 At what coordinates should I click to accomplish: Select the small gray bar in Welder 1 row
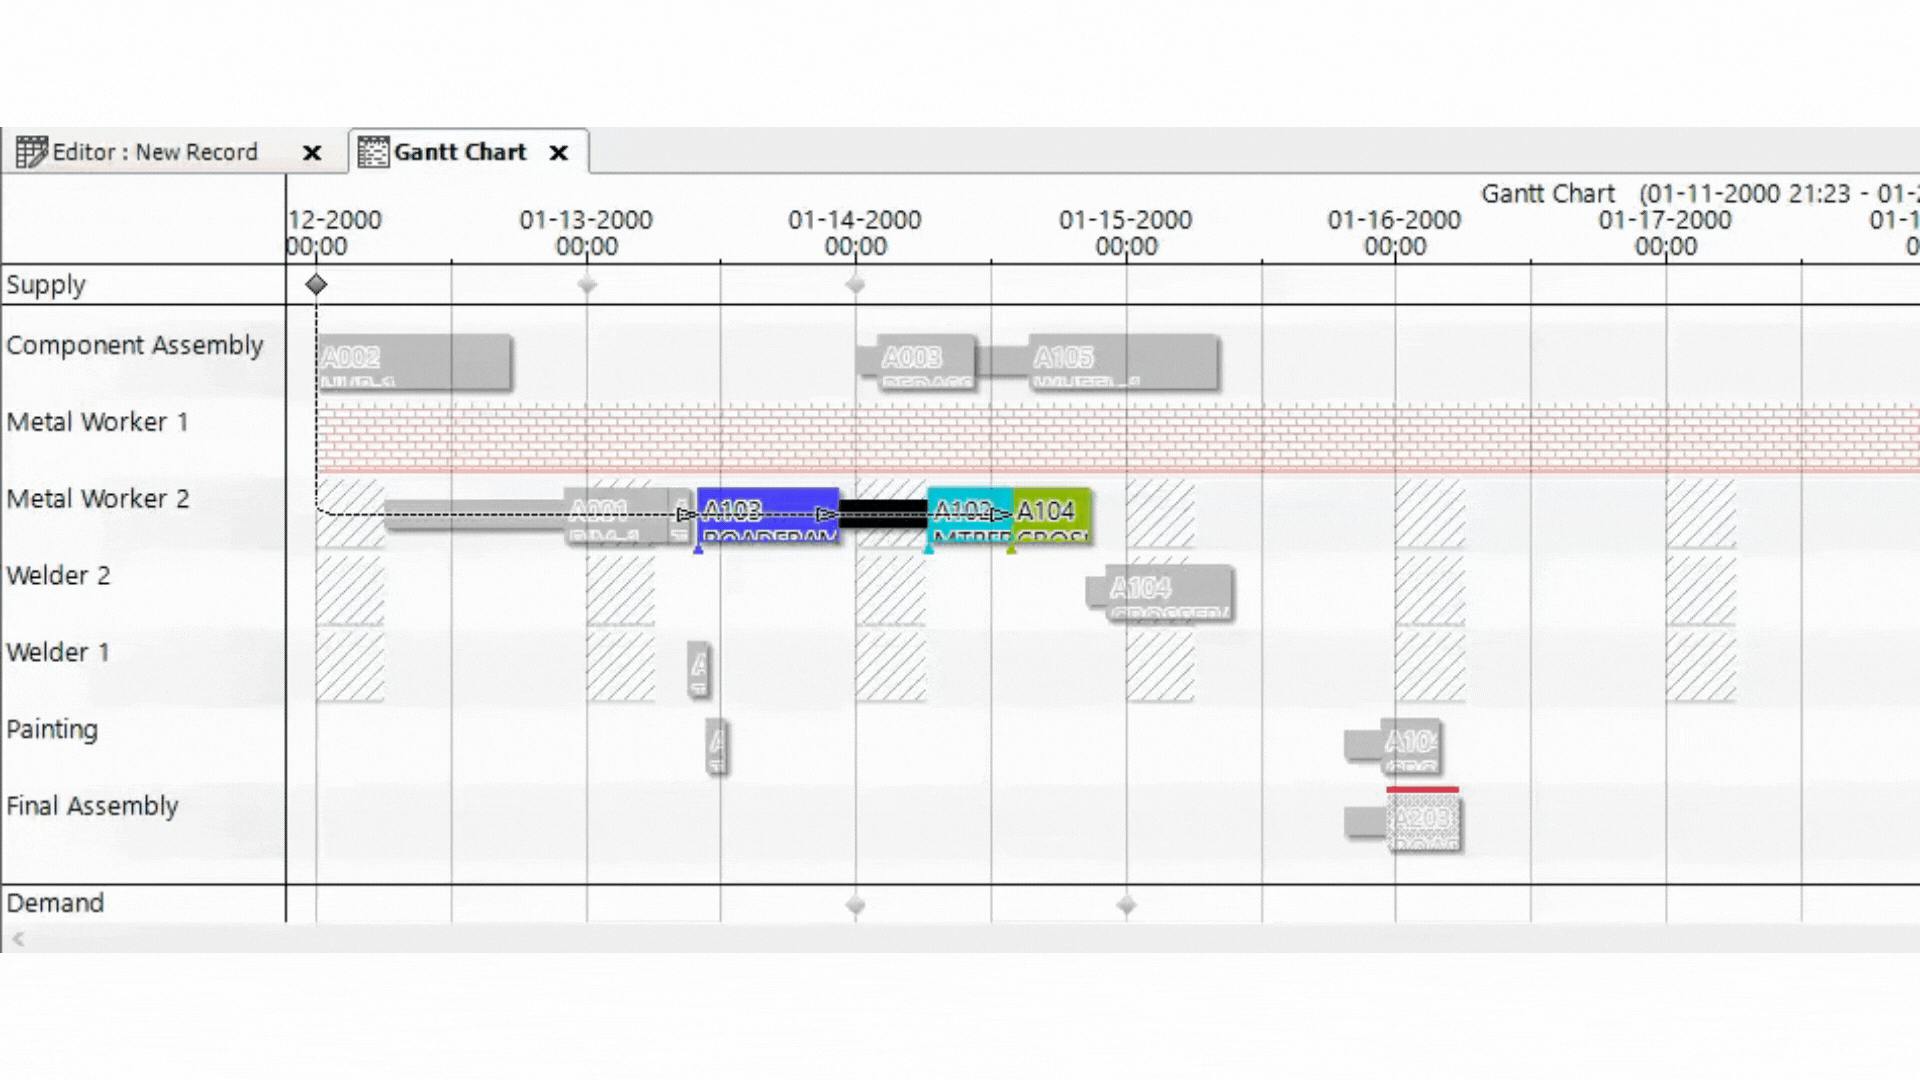699,670
